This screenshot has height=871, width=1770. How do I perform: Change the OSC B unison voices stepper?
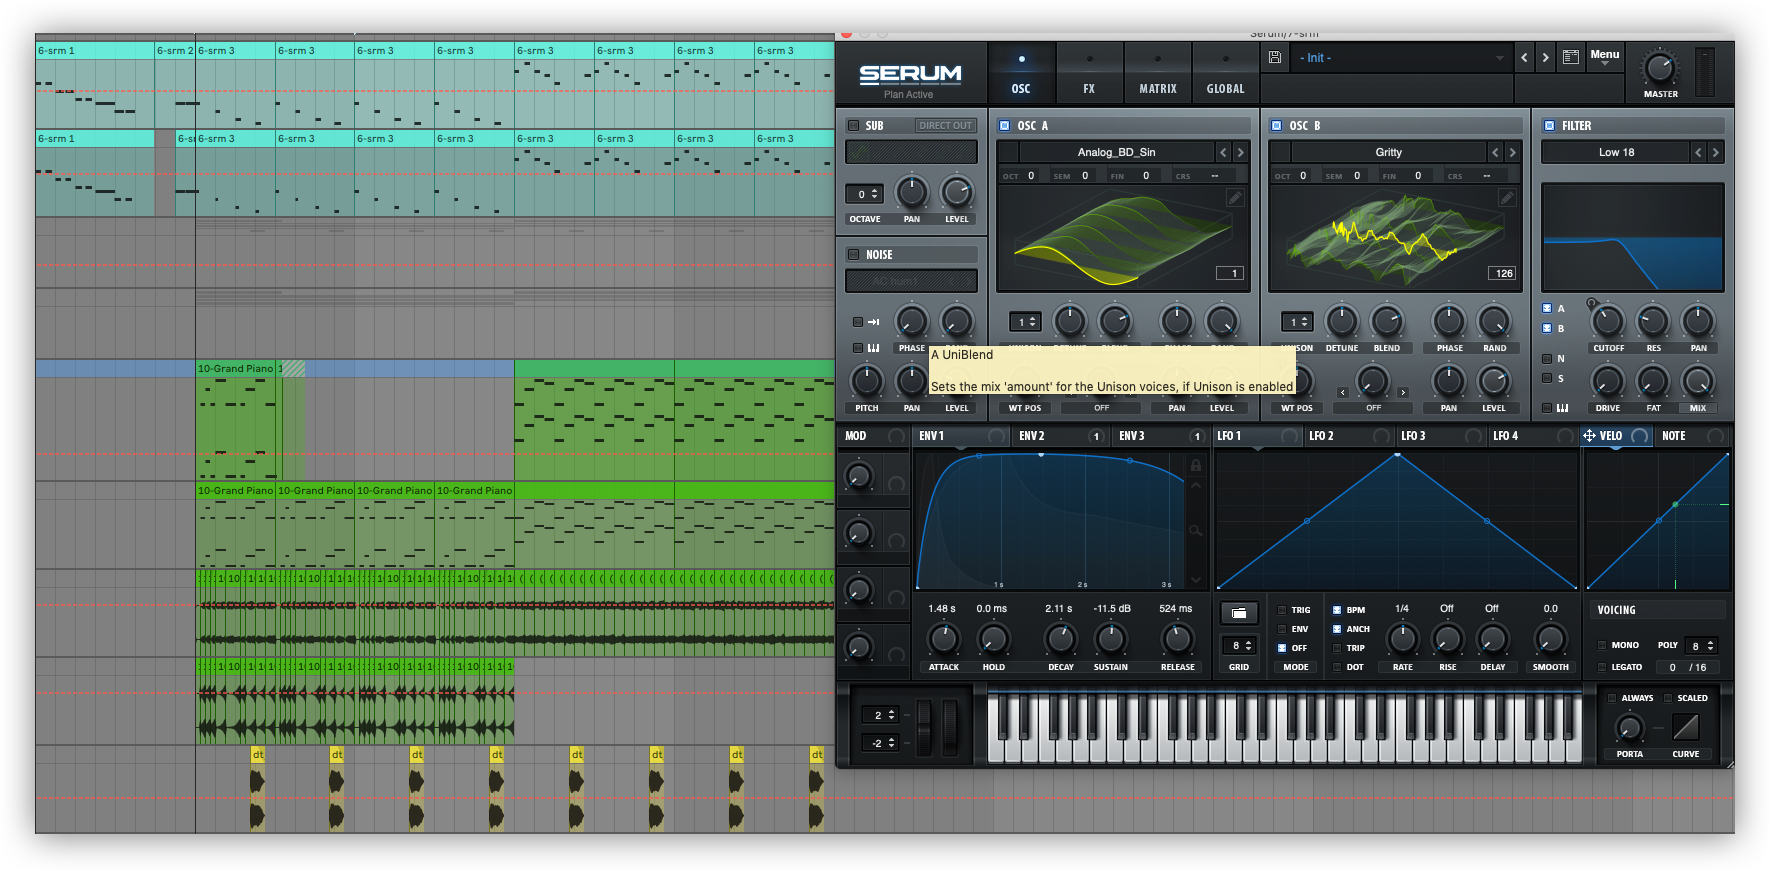coord(1297,322)
